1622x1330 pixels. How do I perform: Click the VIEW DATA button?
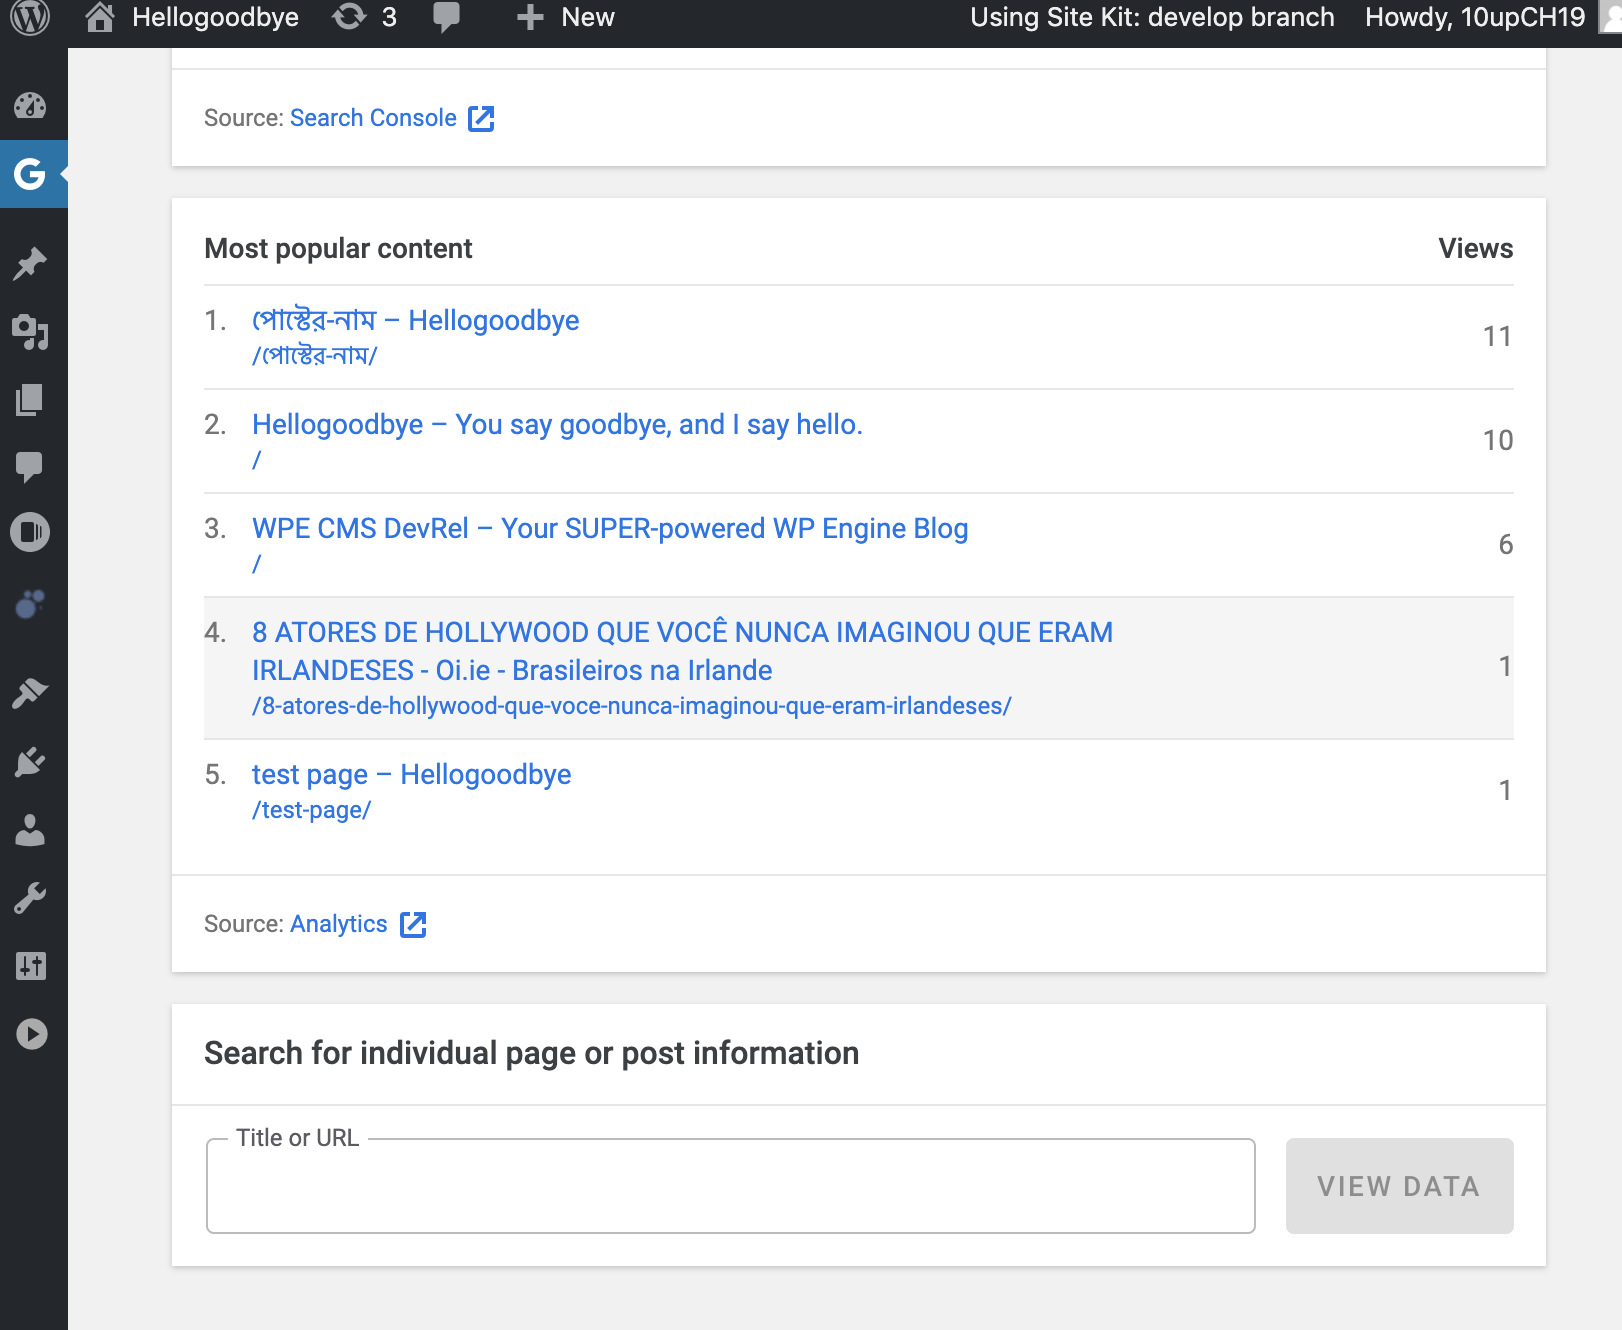tap(1398, 1185)
